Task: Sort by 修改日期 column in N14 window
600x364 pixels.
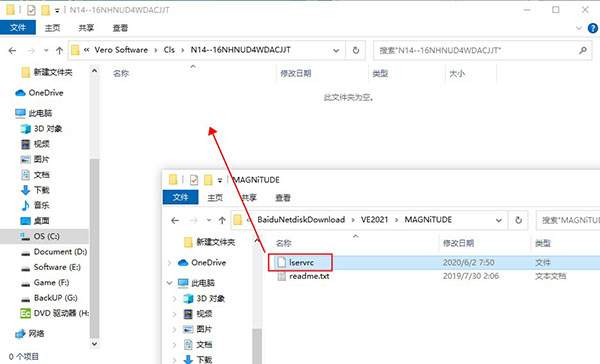Action: pos(296,73)
